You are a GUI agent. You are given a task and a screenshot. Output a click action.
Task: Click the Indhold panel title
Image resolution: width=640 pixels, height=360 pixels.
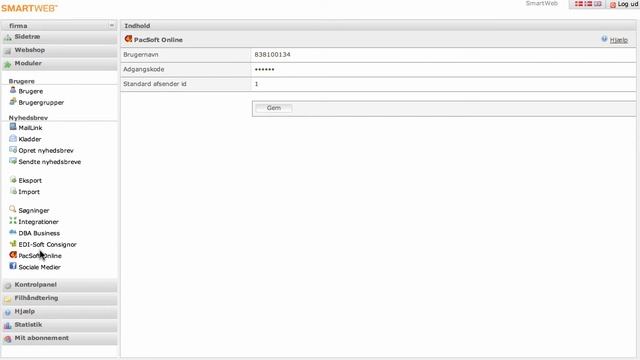[x=137, y=26]
